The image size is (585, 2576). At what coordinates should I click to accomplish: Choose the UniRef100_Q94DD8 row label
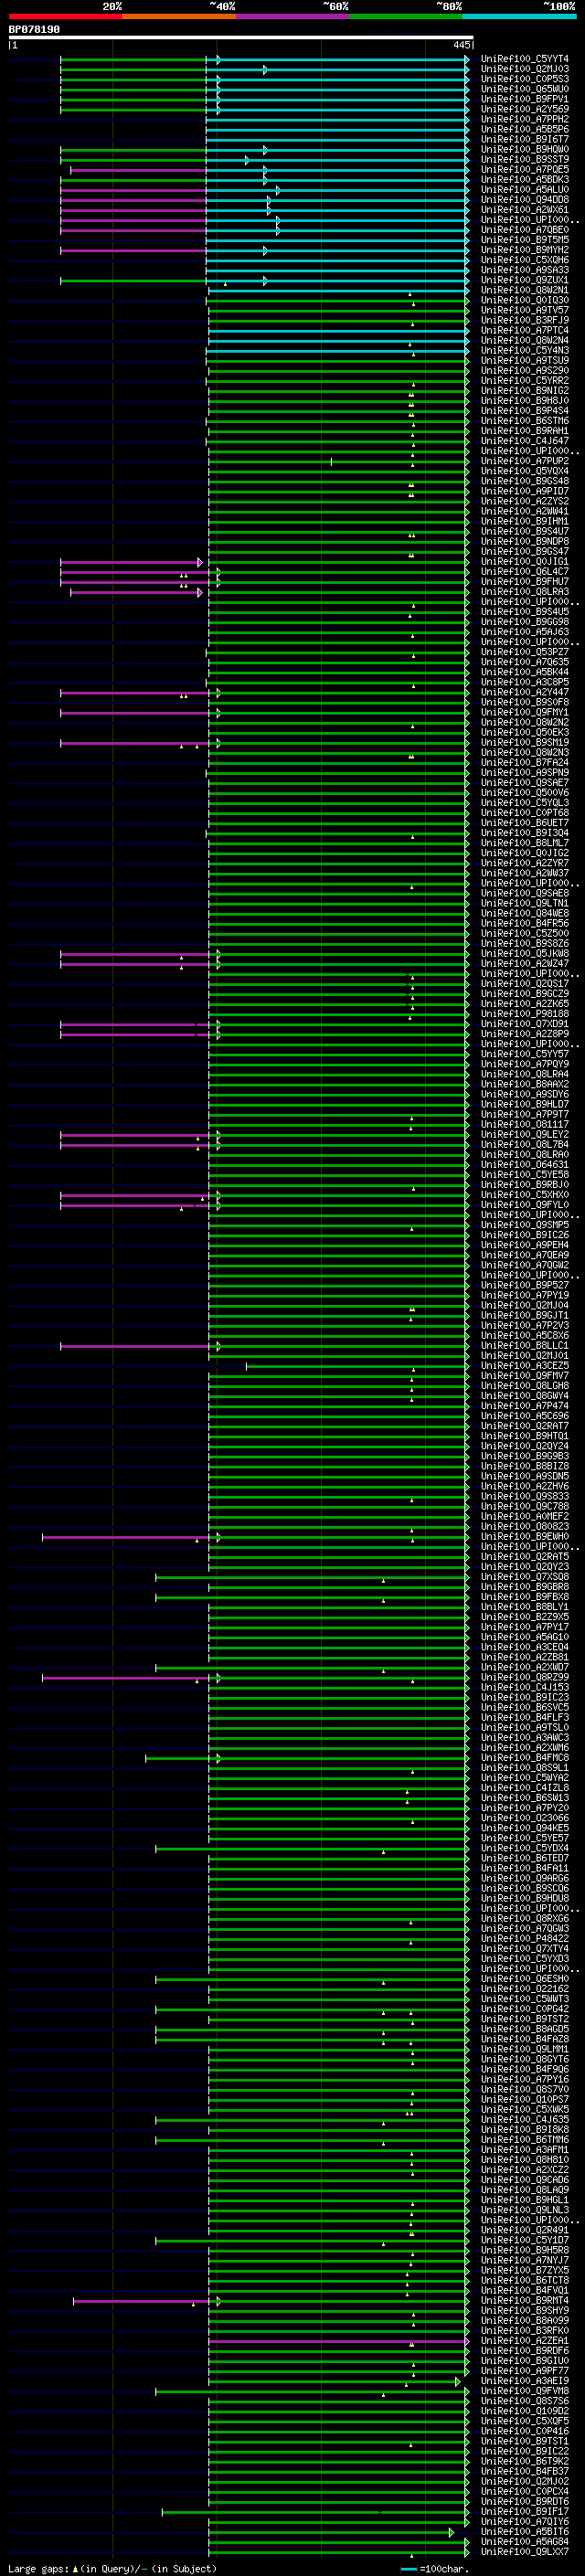[x=525, y=200]
